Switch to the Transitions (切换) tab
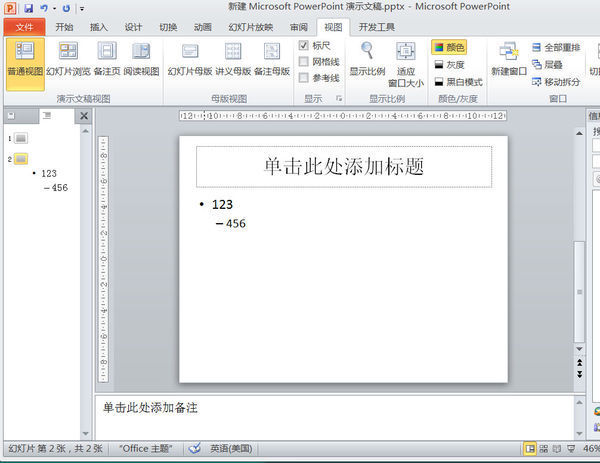The image size is (600, 463). [x=168, y=27]
